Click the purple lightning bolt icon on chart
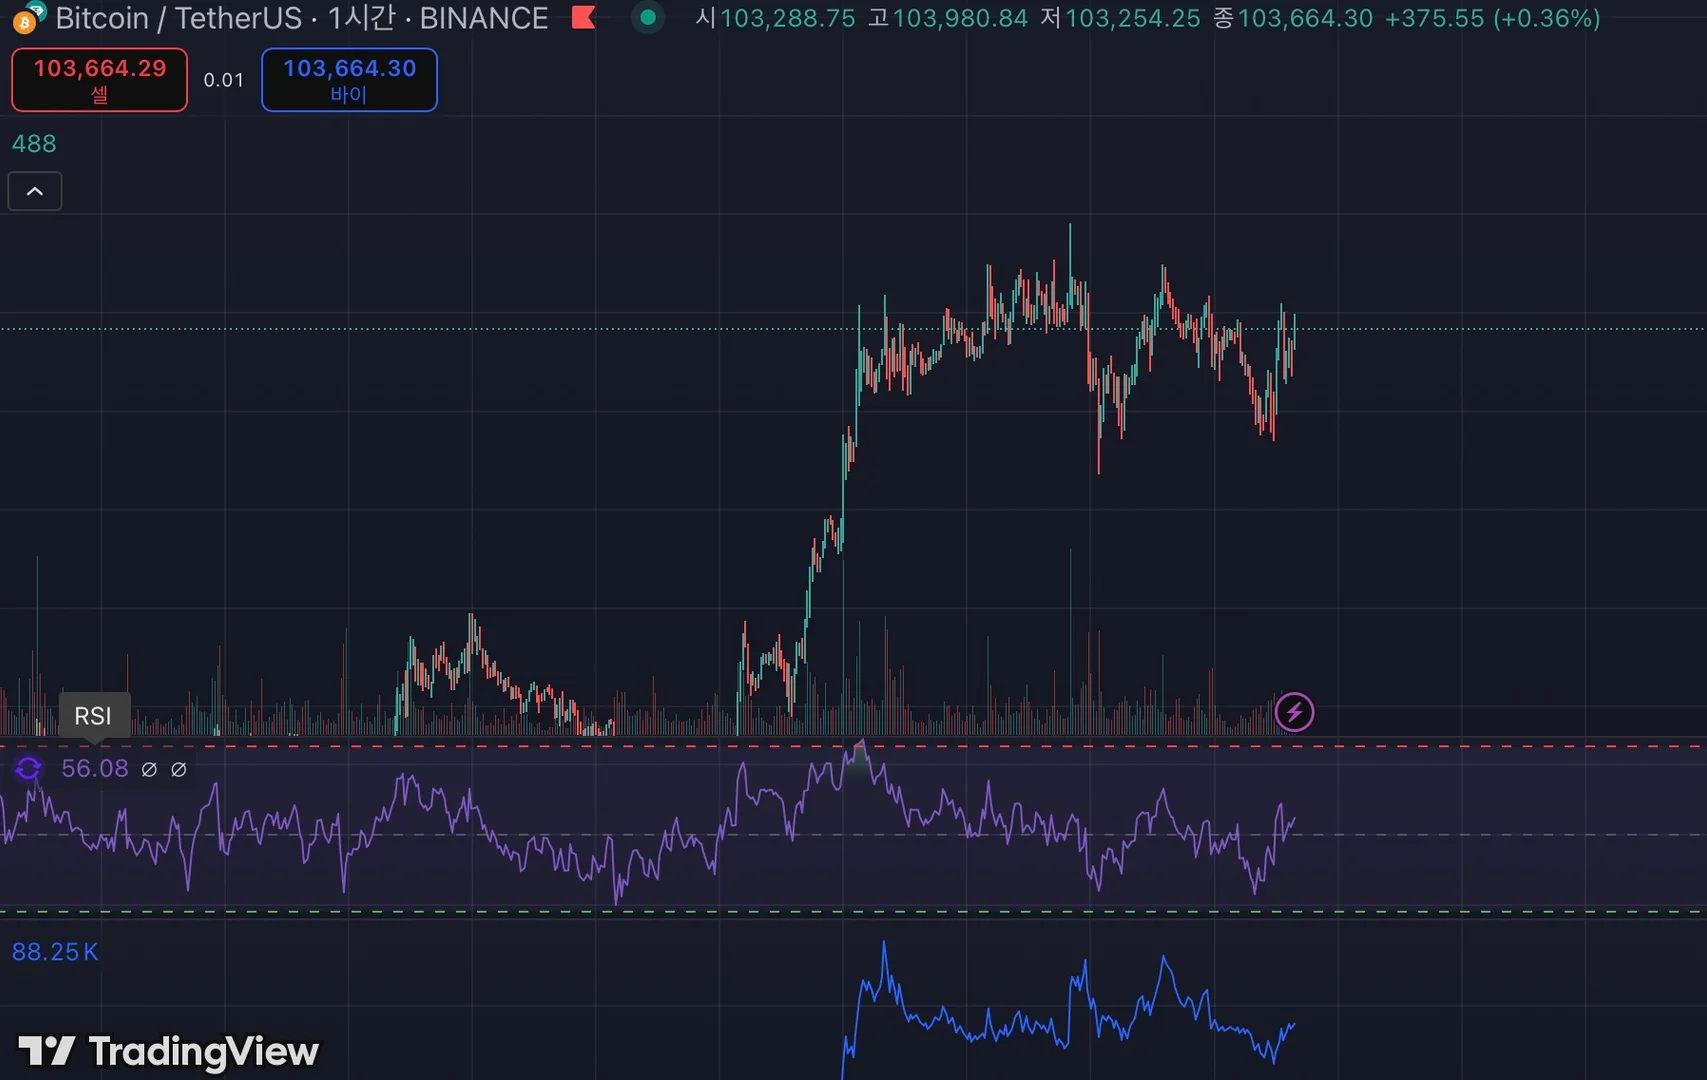This screenshot has height=1080, width=1707. pyautogui.click(x=1294, y=712)
